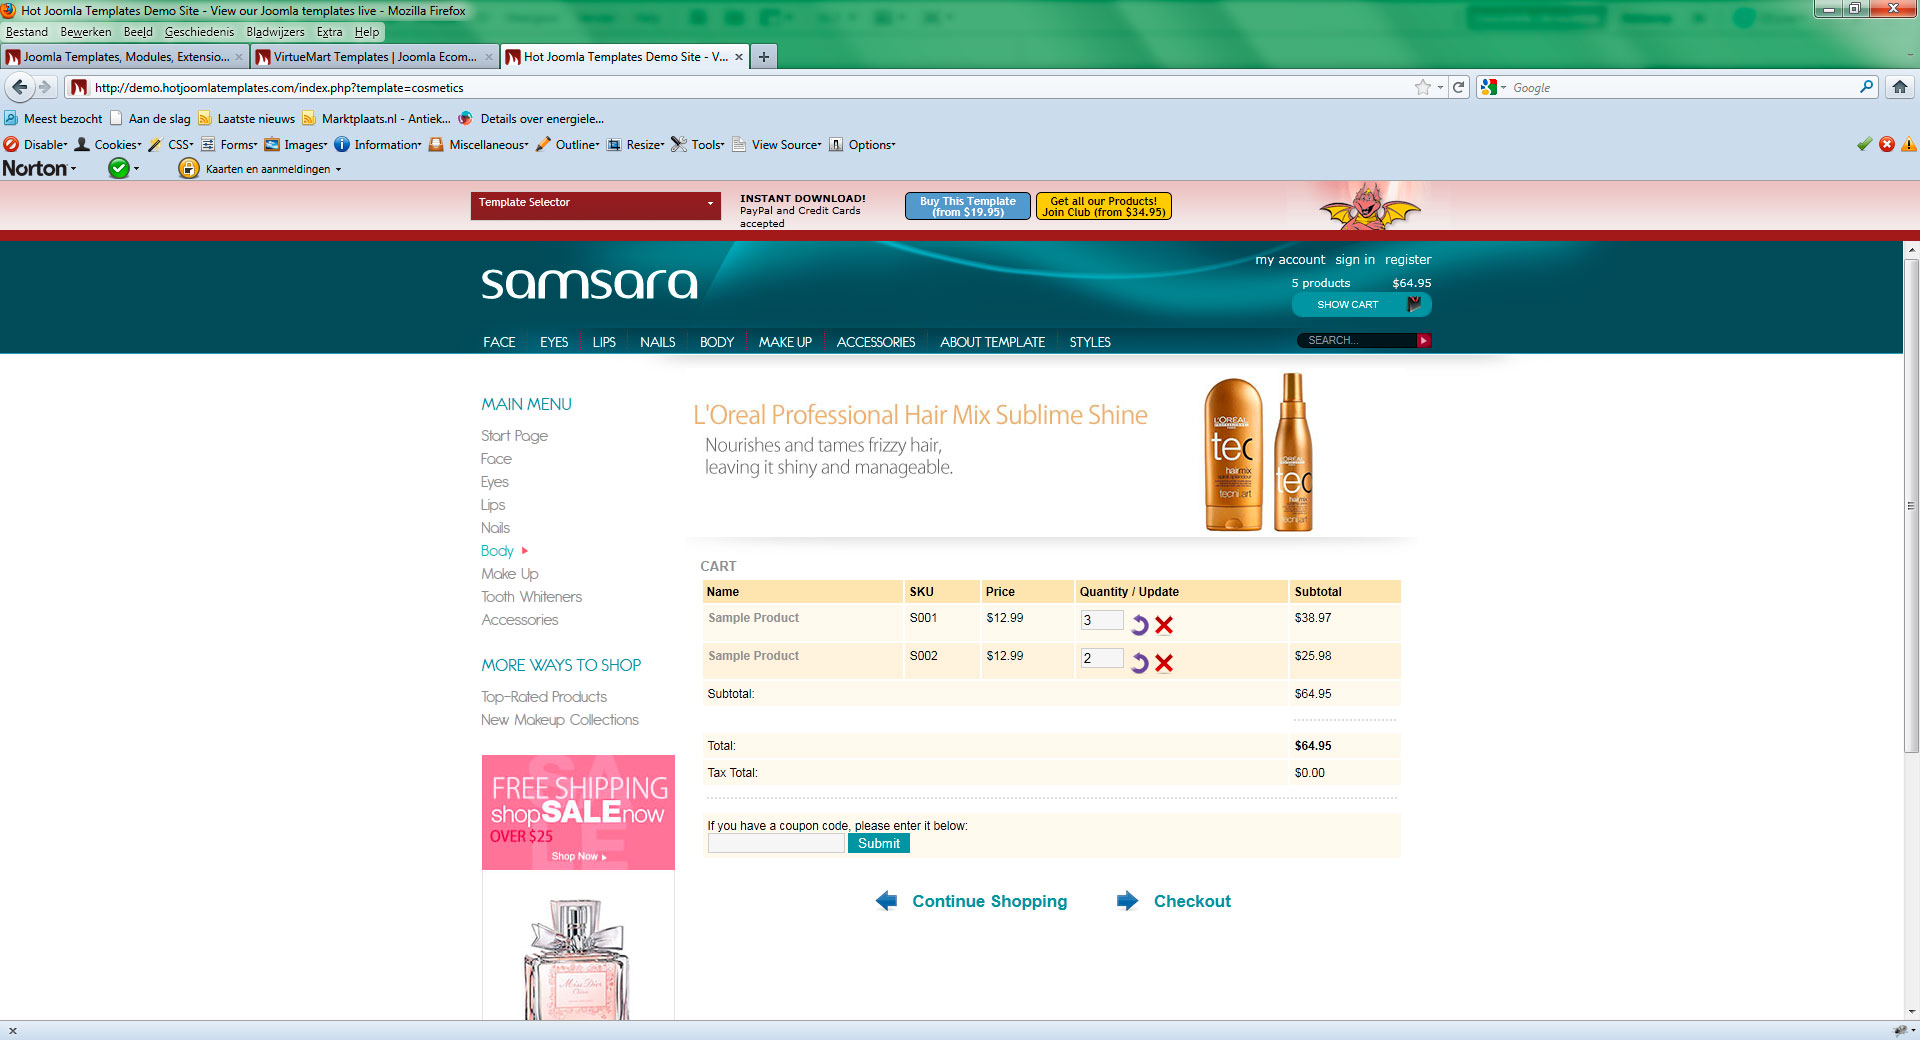Click the red search arrow button in site header
The width and height of the screenshot is (1920, 1040).
[x=1424, y=341]
